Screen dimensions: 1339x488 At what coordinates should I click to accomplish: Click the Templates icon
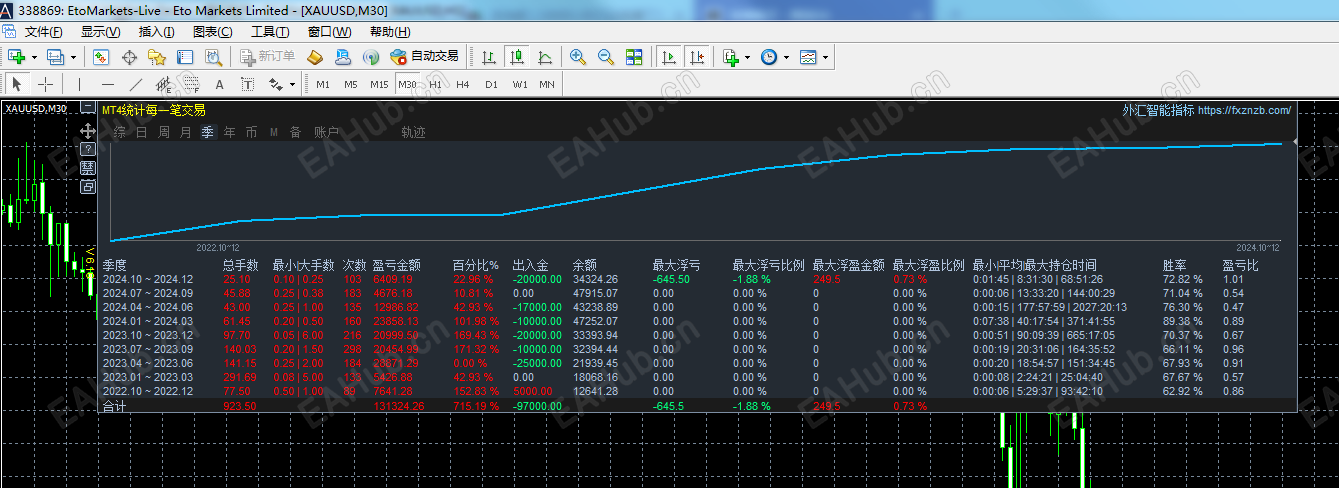click(x=808, y=57)
